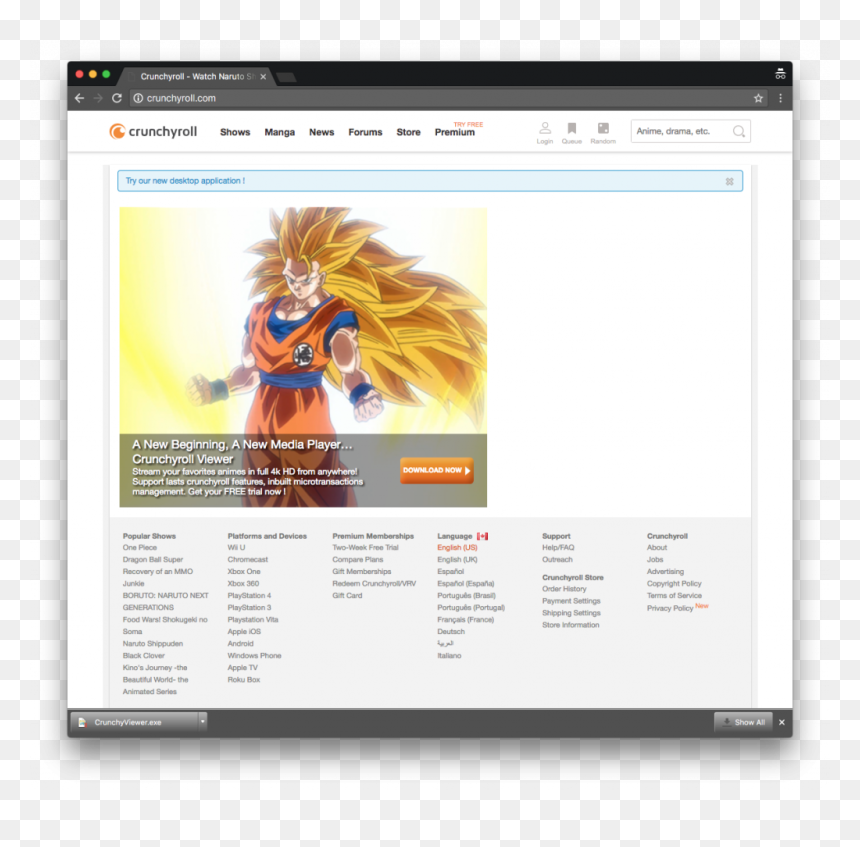Viewport: 860px width, 847px height.
Task: Click the DOWNLOAD NOW button
Action: (437, 471)
